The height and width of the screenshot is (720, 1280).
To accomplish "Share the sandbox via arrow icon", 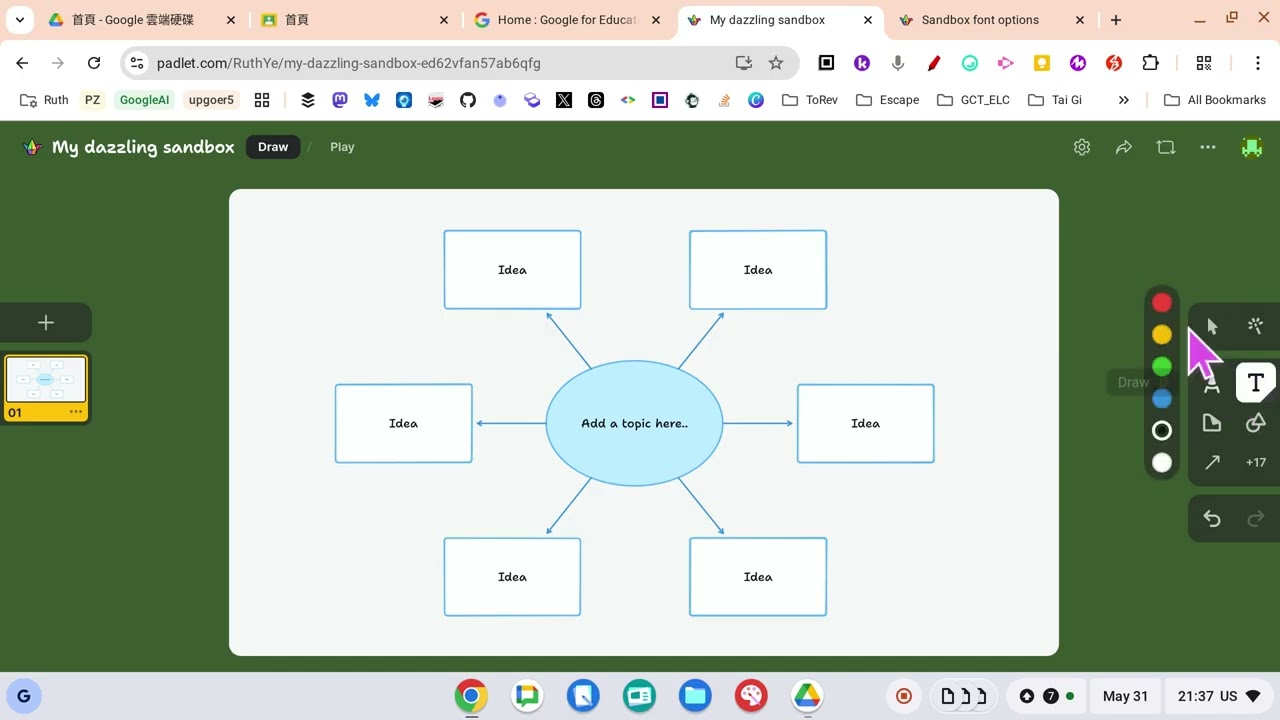I will tap(1124, 147).
